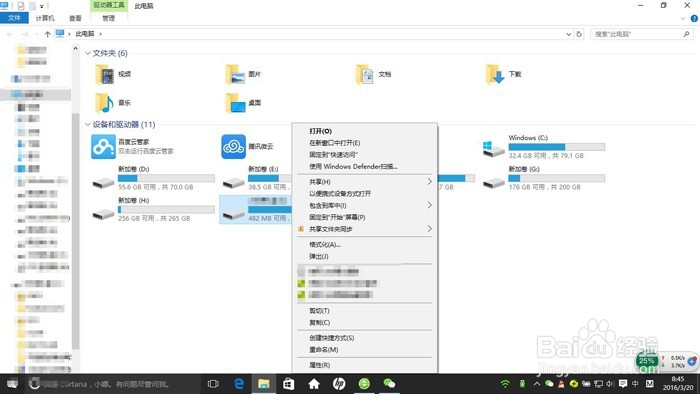Click the refresh button in address bar
The image size is (700, 394).
pyautogui.click(x=579, y=34)
